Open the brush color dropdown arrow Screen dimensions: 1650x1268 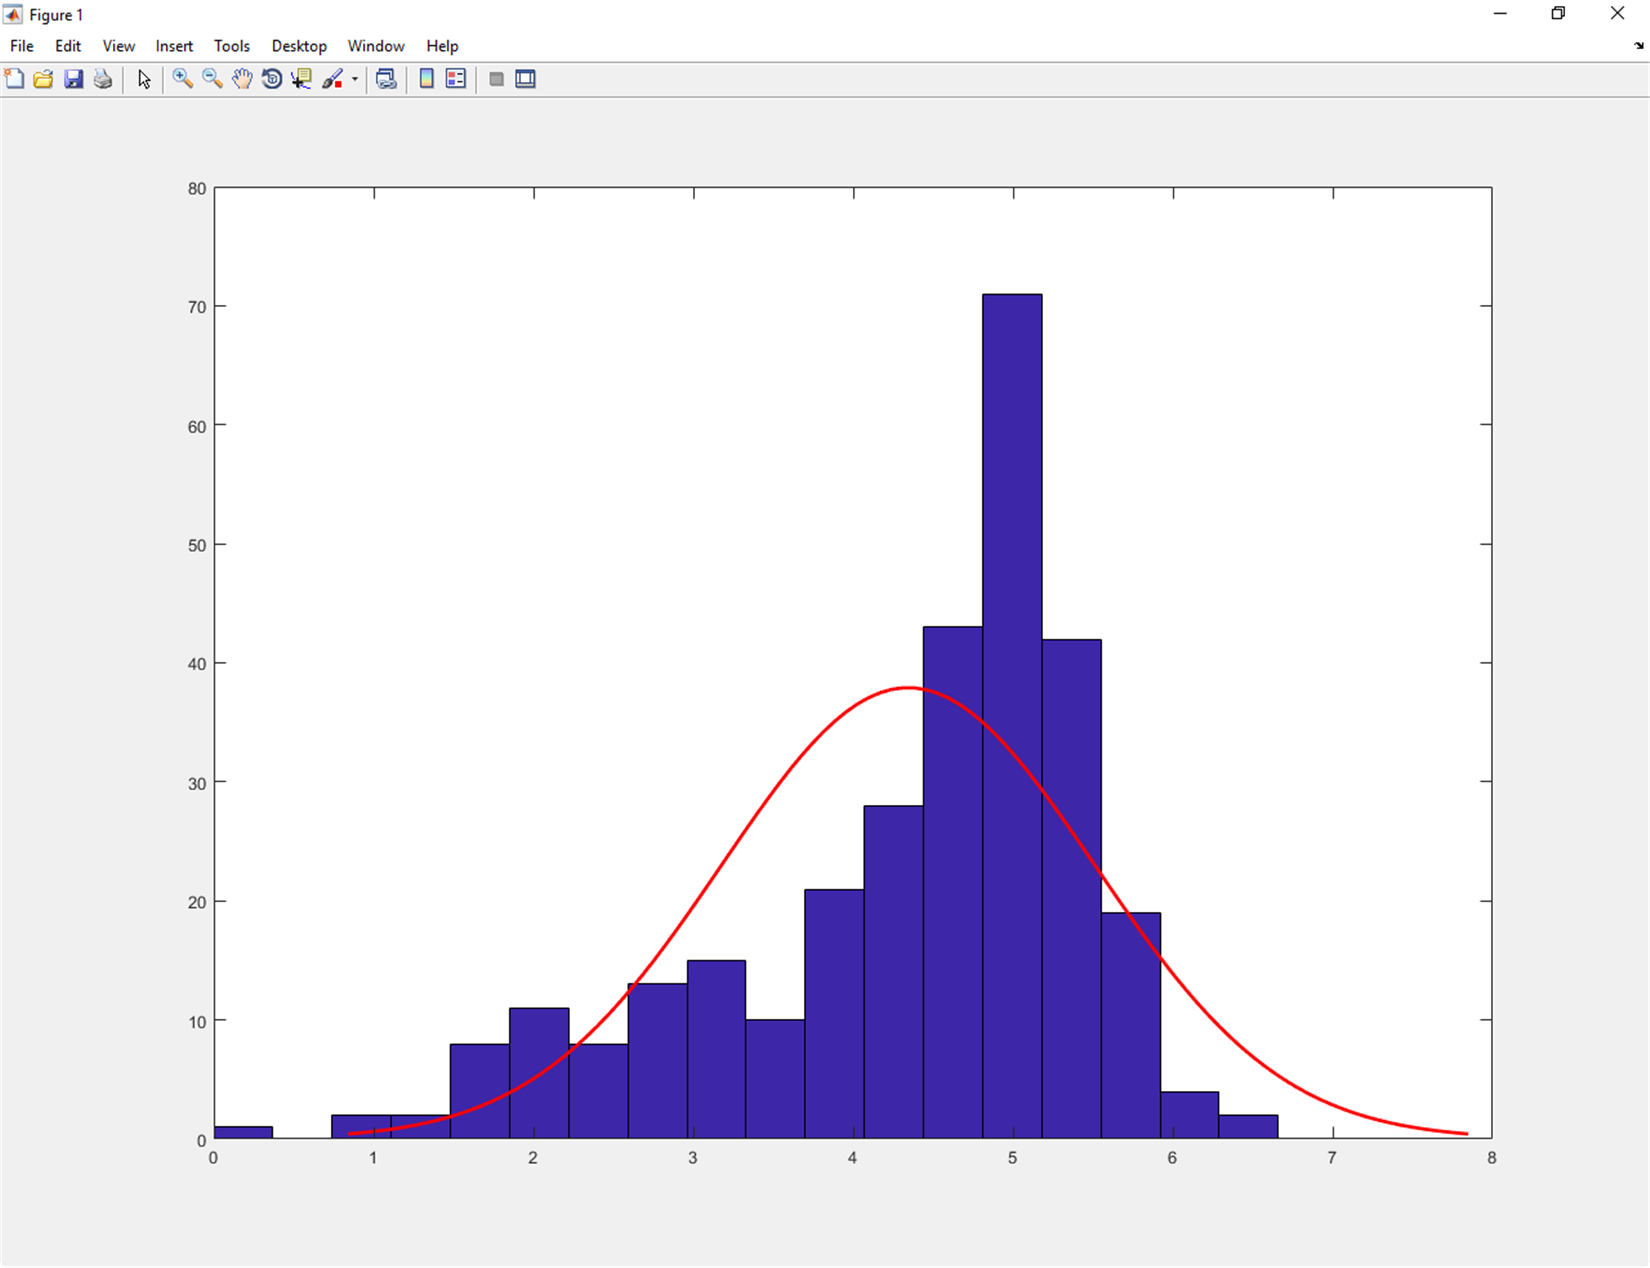click(x=355, y=80)
